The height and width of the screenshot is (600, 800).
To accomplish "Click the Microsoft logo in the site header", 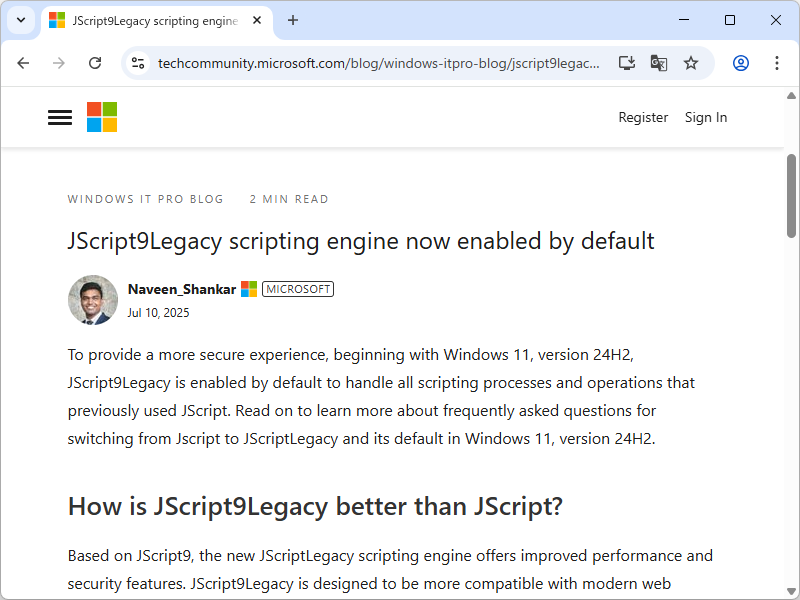I will [101, 117].
